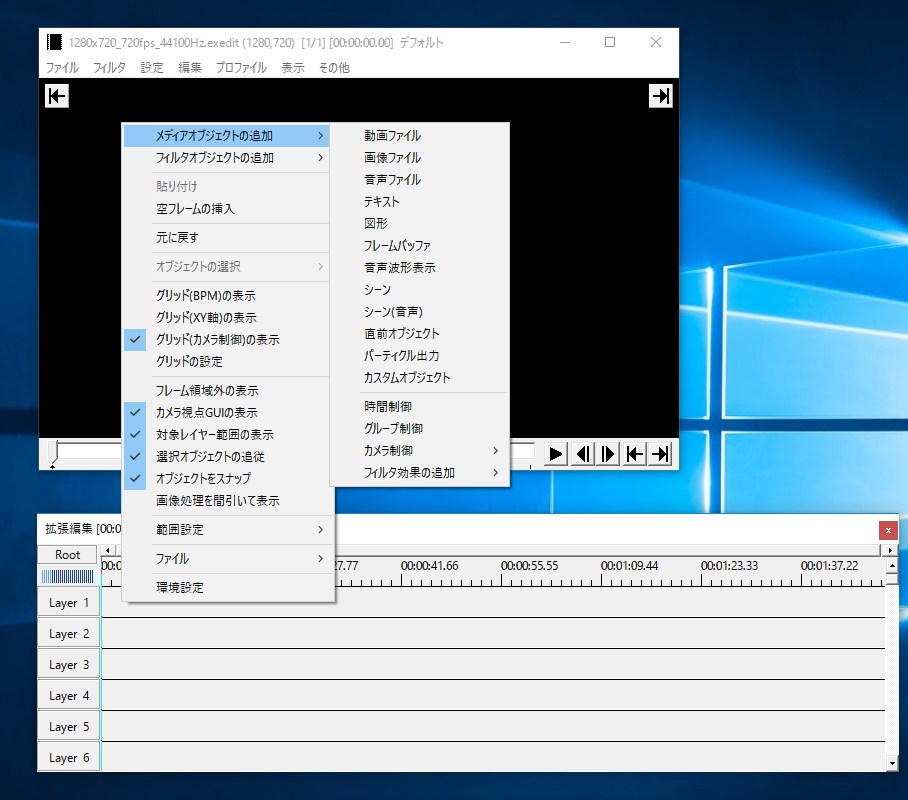Jump to start using top-left preview arrow
Screen dimensions: 908x800
click(x=57, y=96)
